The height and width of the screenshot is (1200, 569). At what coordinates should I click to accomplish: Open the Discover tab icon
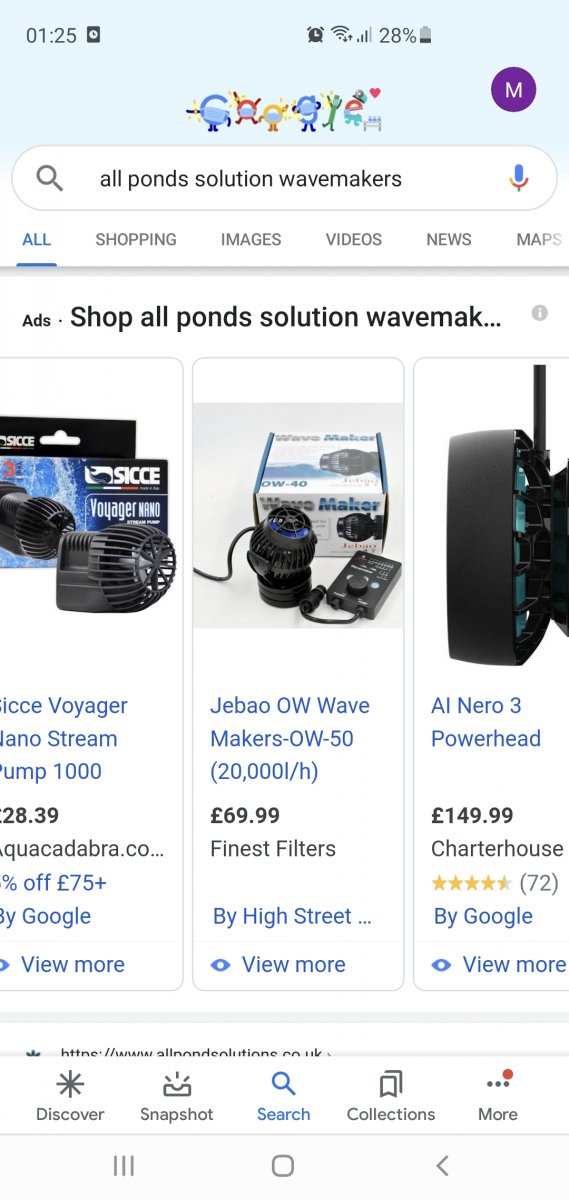pyautogui.click(x=70, y=1084)
